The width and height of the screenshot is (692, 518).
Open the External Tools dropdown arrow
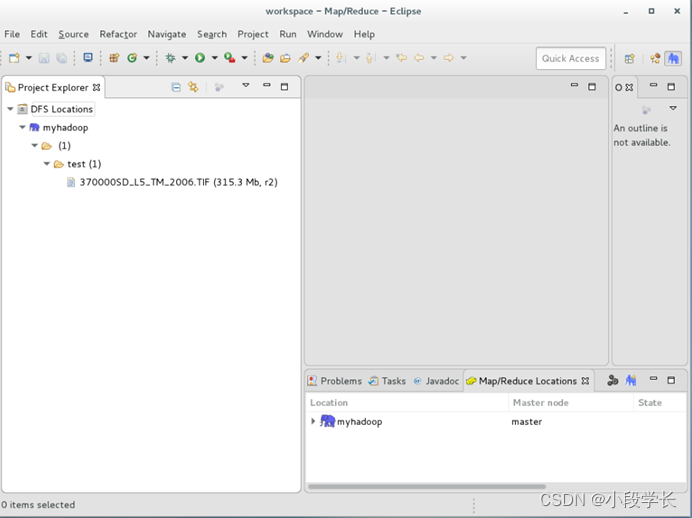[x=244, y=58]
